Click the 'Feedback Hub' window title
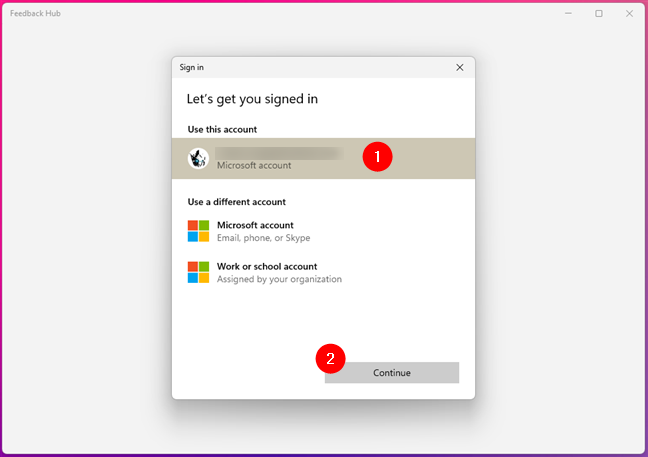The width and height of the screenshot is (648, 457). tap(35, 14)
